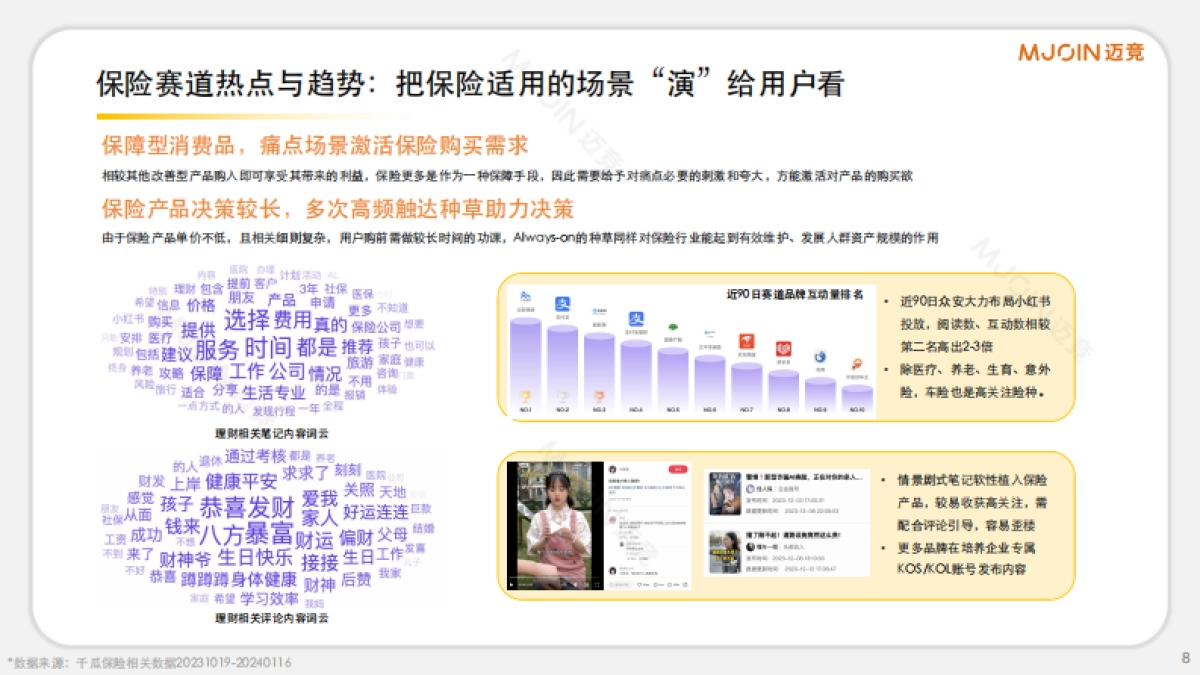The width and height of the screenshot is (1200, 675).
Task: Click the brand icon atop the NO.1 bar
Action: 524,294
